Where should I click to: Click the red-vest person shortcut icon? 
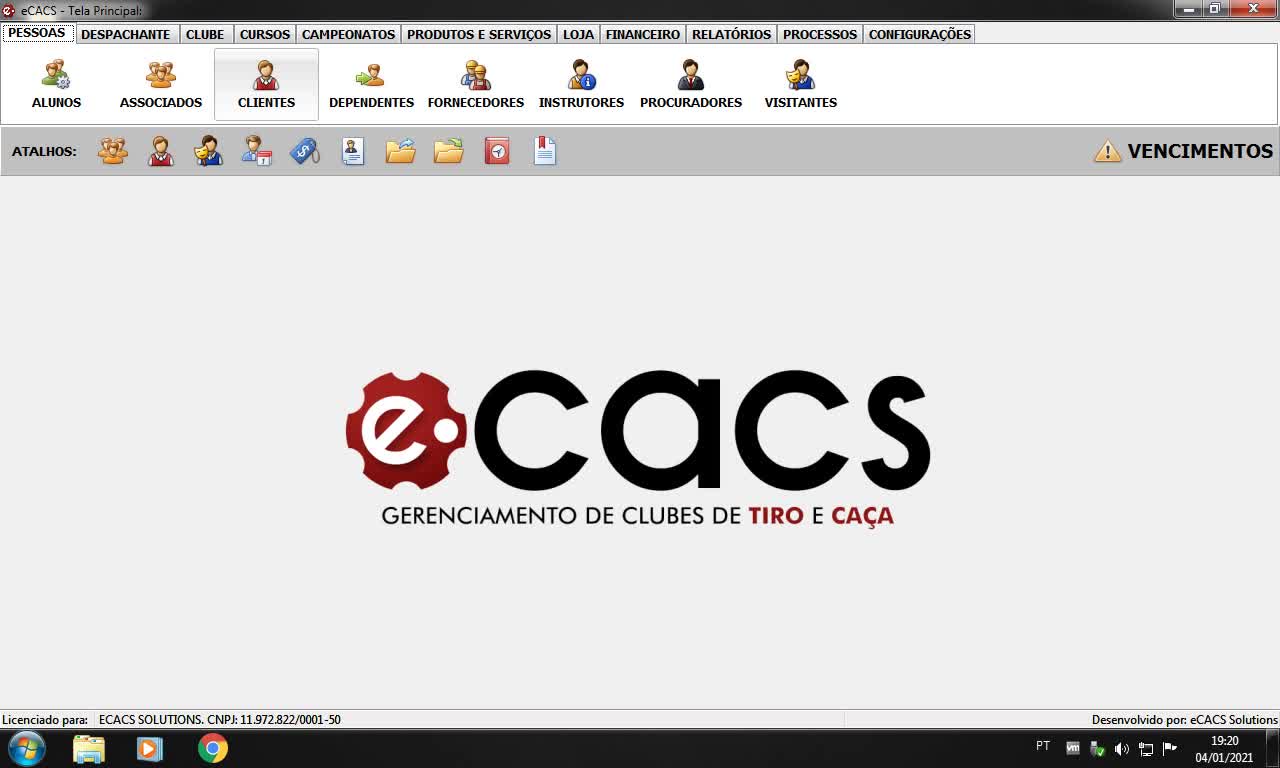pos(161,151)
